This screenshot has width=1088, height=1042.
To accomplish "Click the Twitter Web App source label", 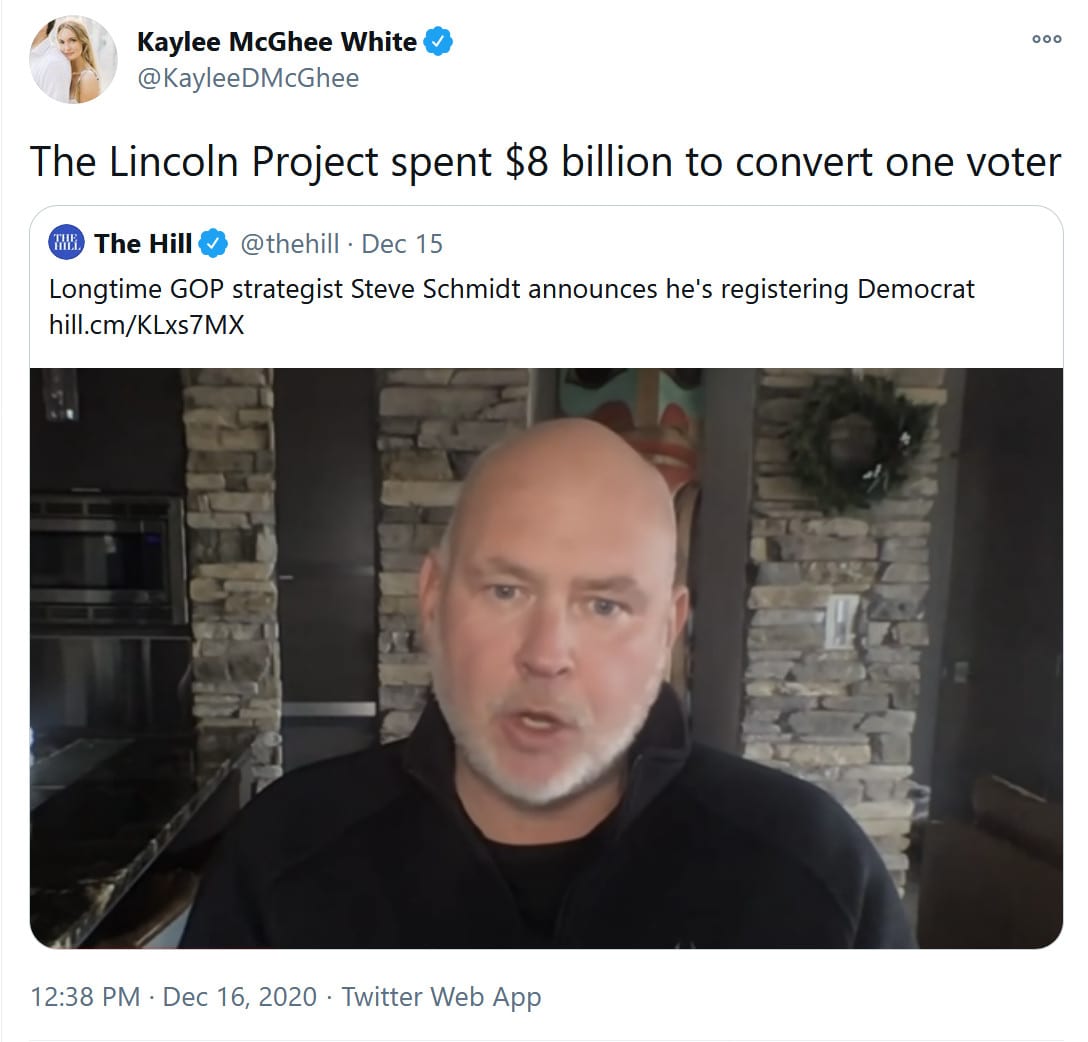I will 441,997.
